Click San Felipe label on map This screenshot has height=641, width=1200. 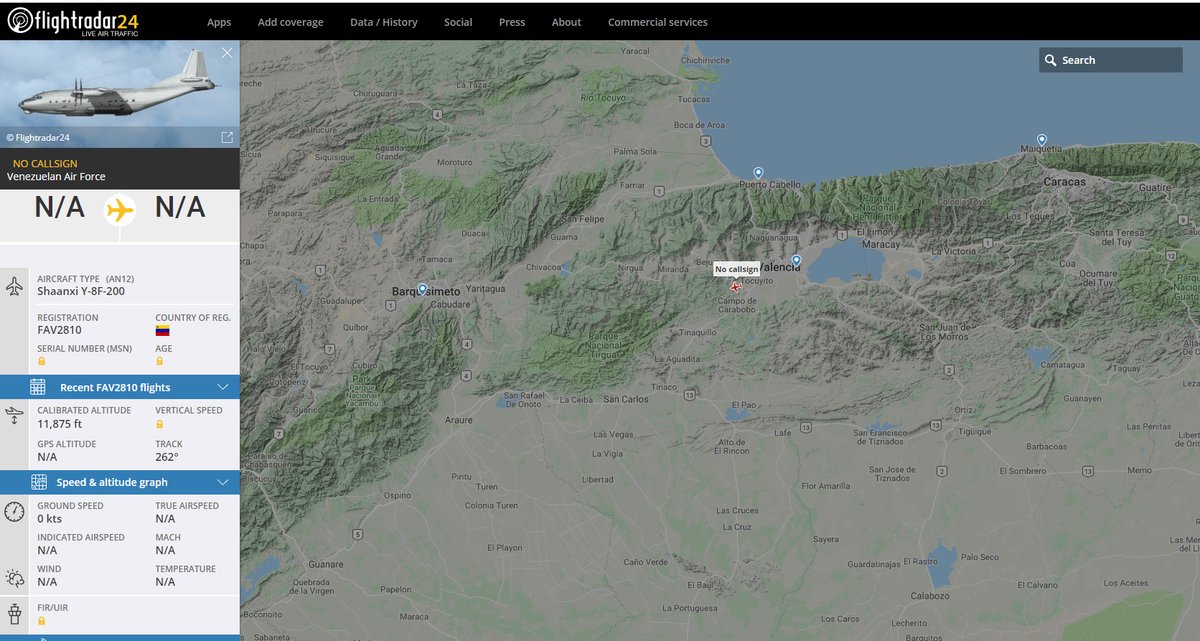tap(585, 219)
